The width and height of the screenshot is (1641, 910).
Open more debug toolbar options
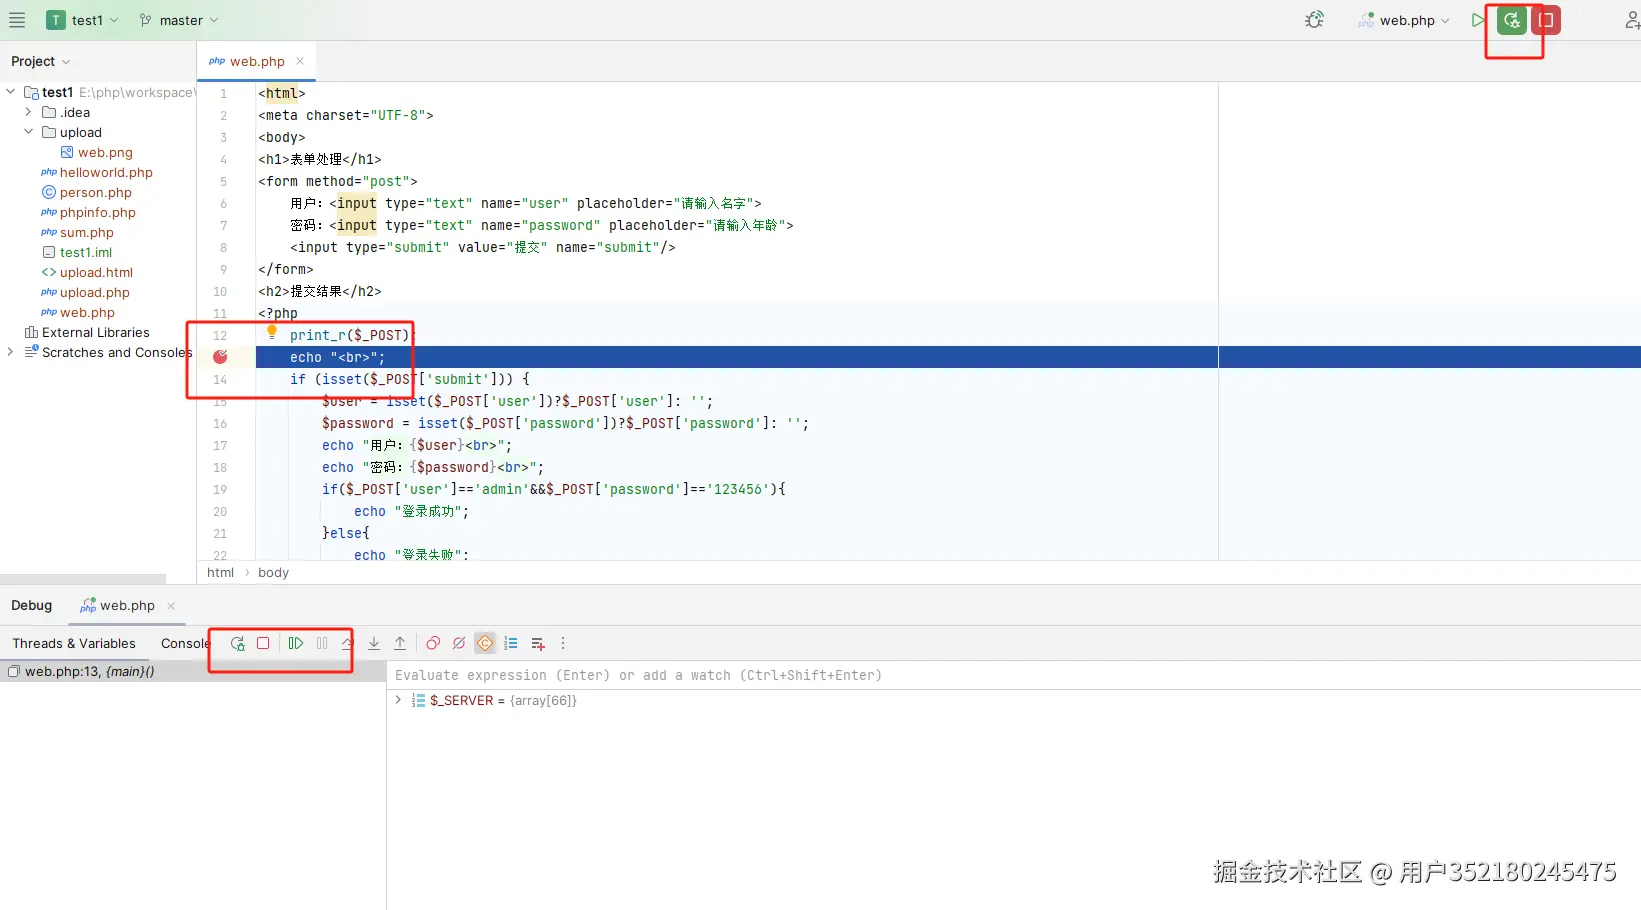[563, 644]
